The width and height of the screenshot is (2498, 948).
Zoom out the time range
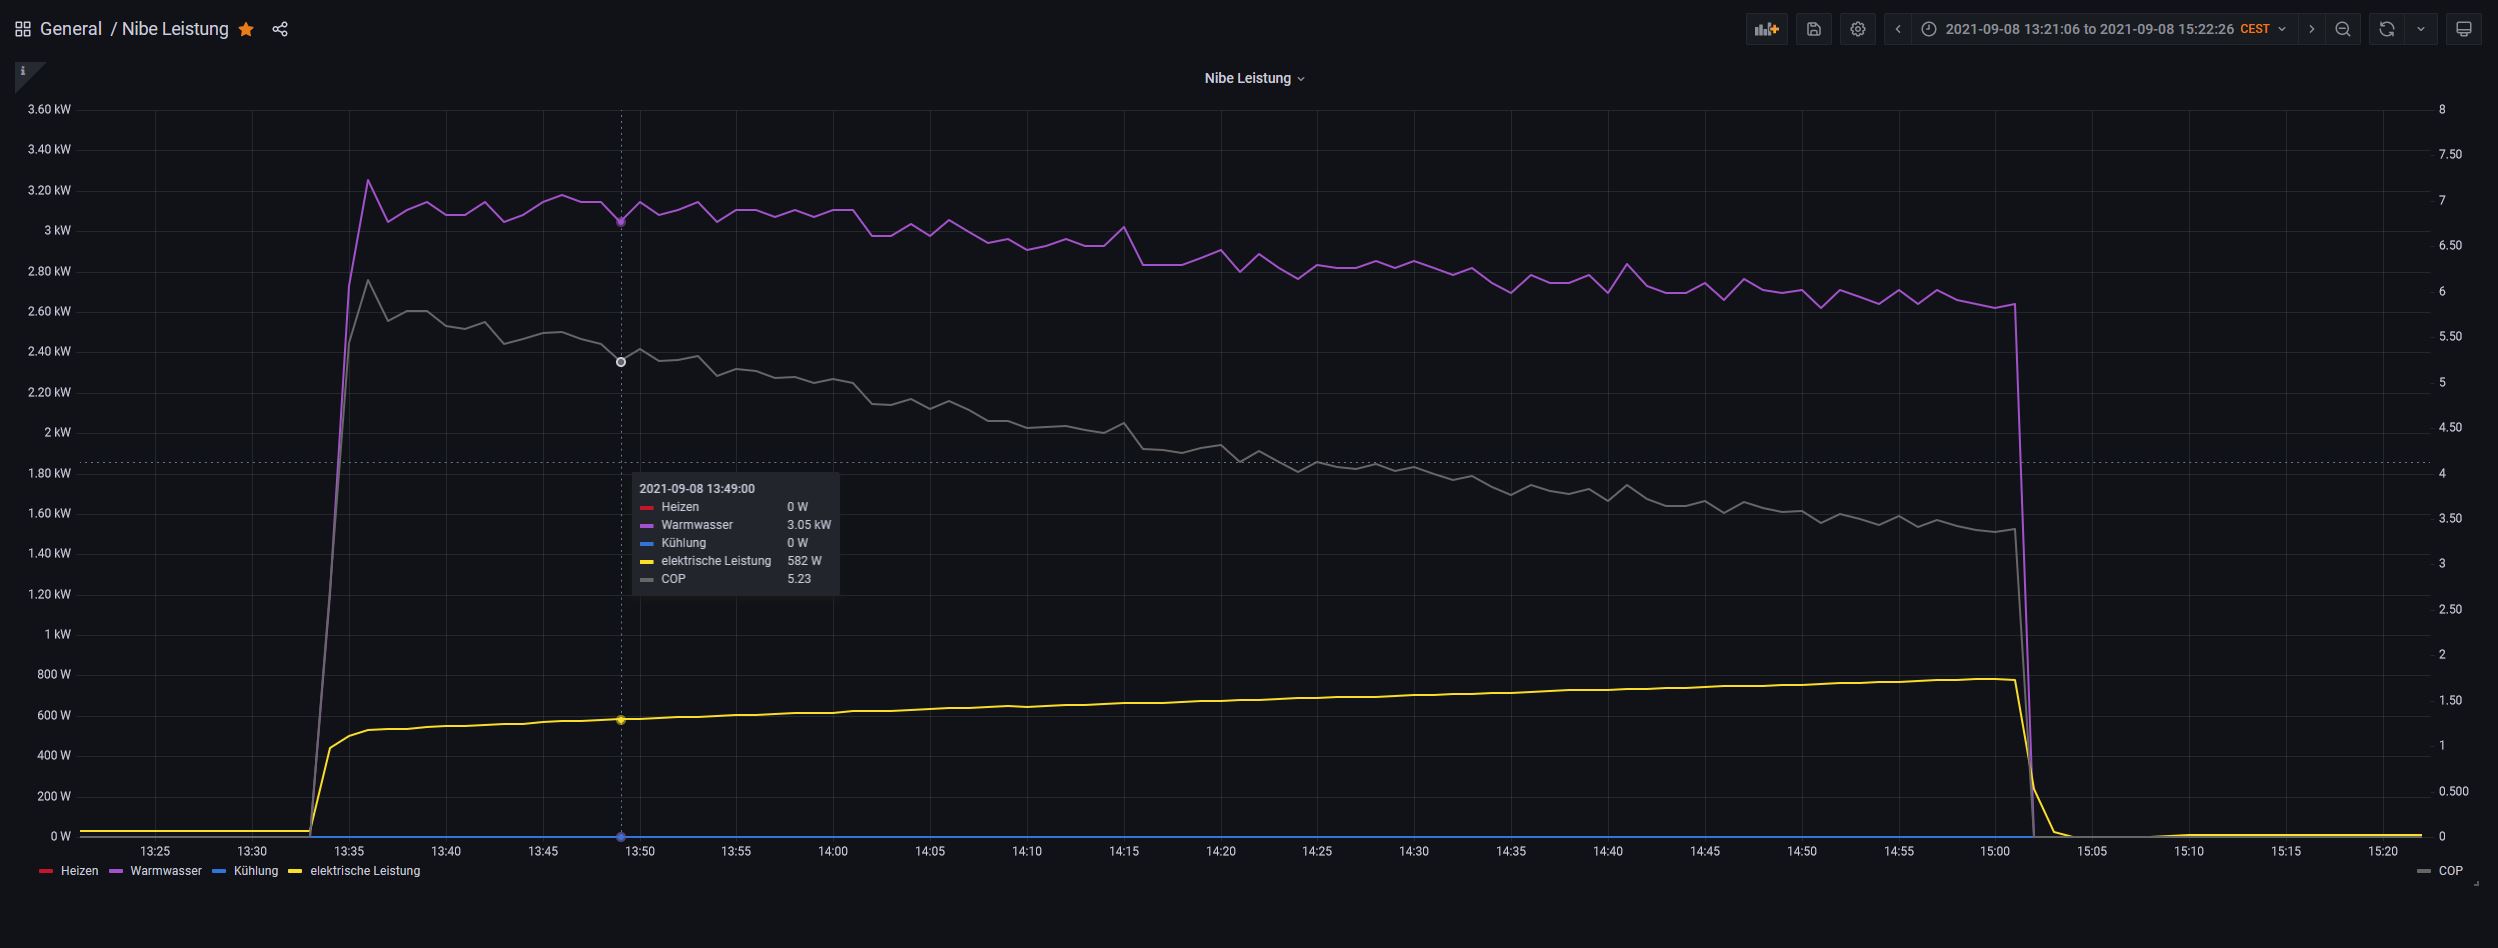2343,29
